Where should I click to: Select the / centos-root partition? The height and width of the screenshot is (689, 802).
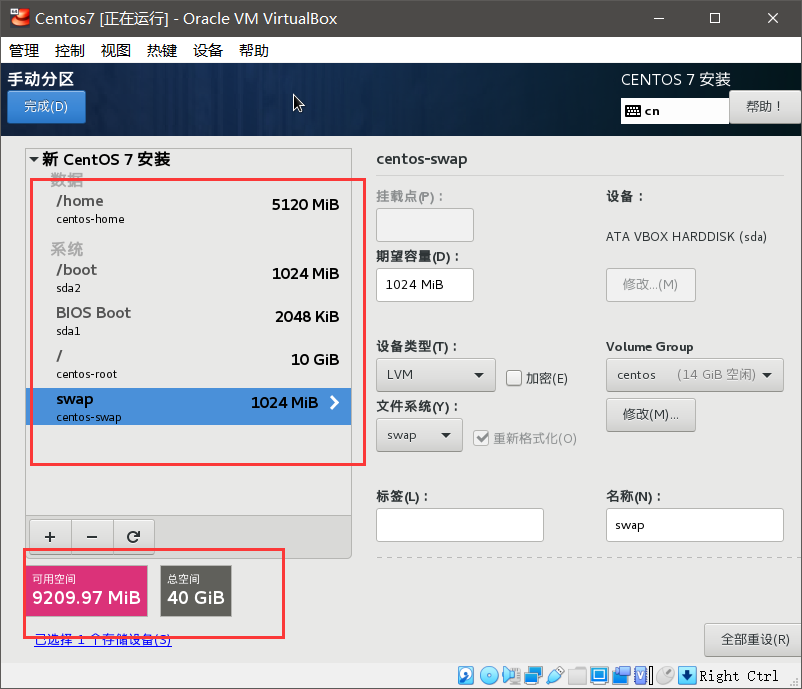(x=189, y=364)
